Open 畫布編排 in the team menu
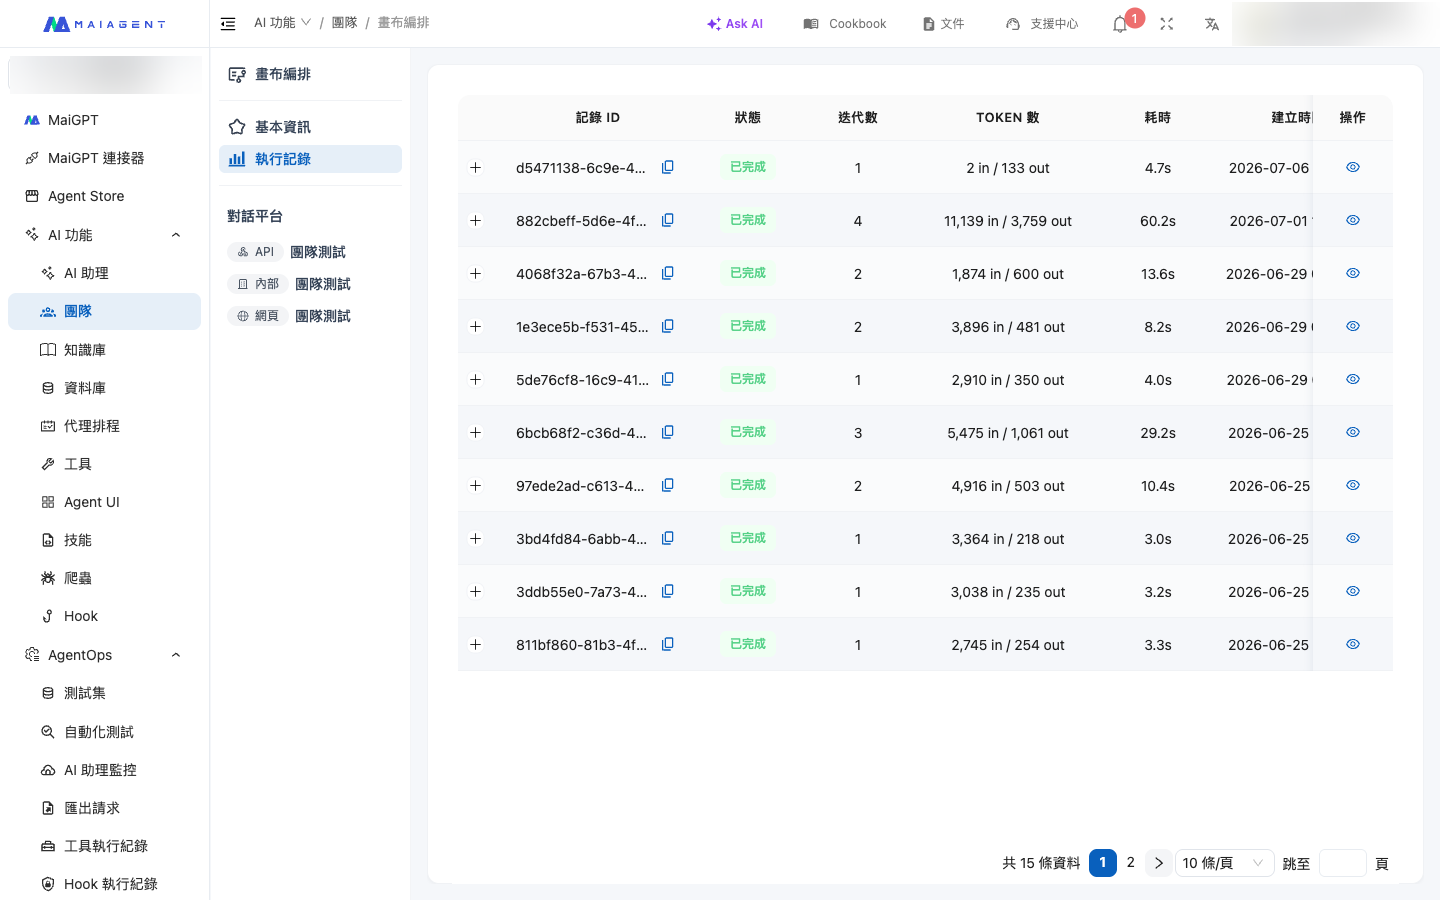 pos(310,74)
